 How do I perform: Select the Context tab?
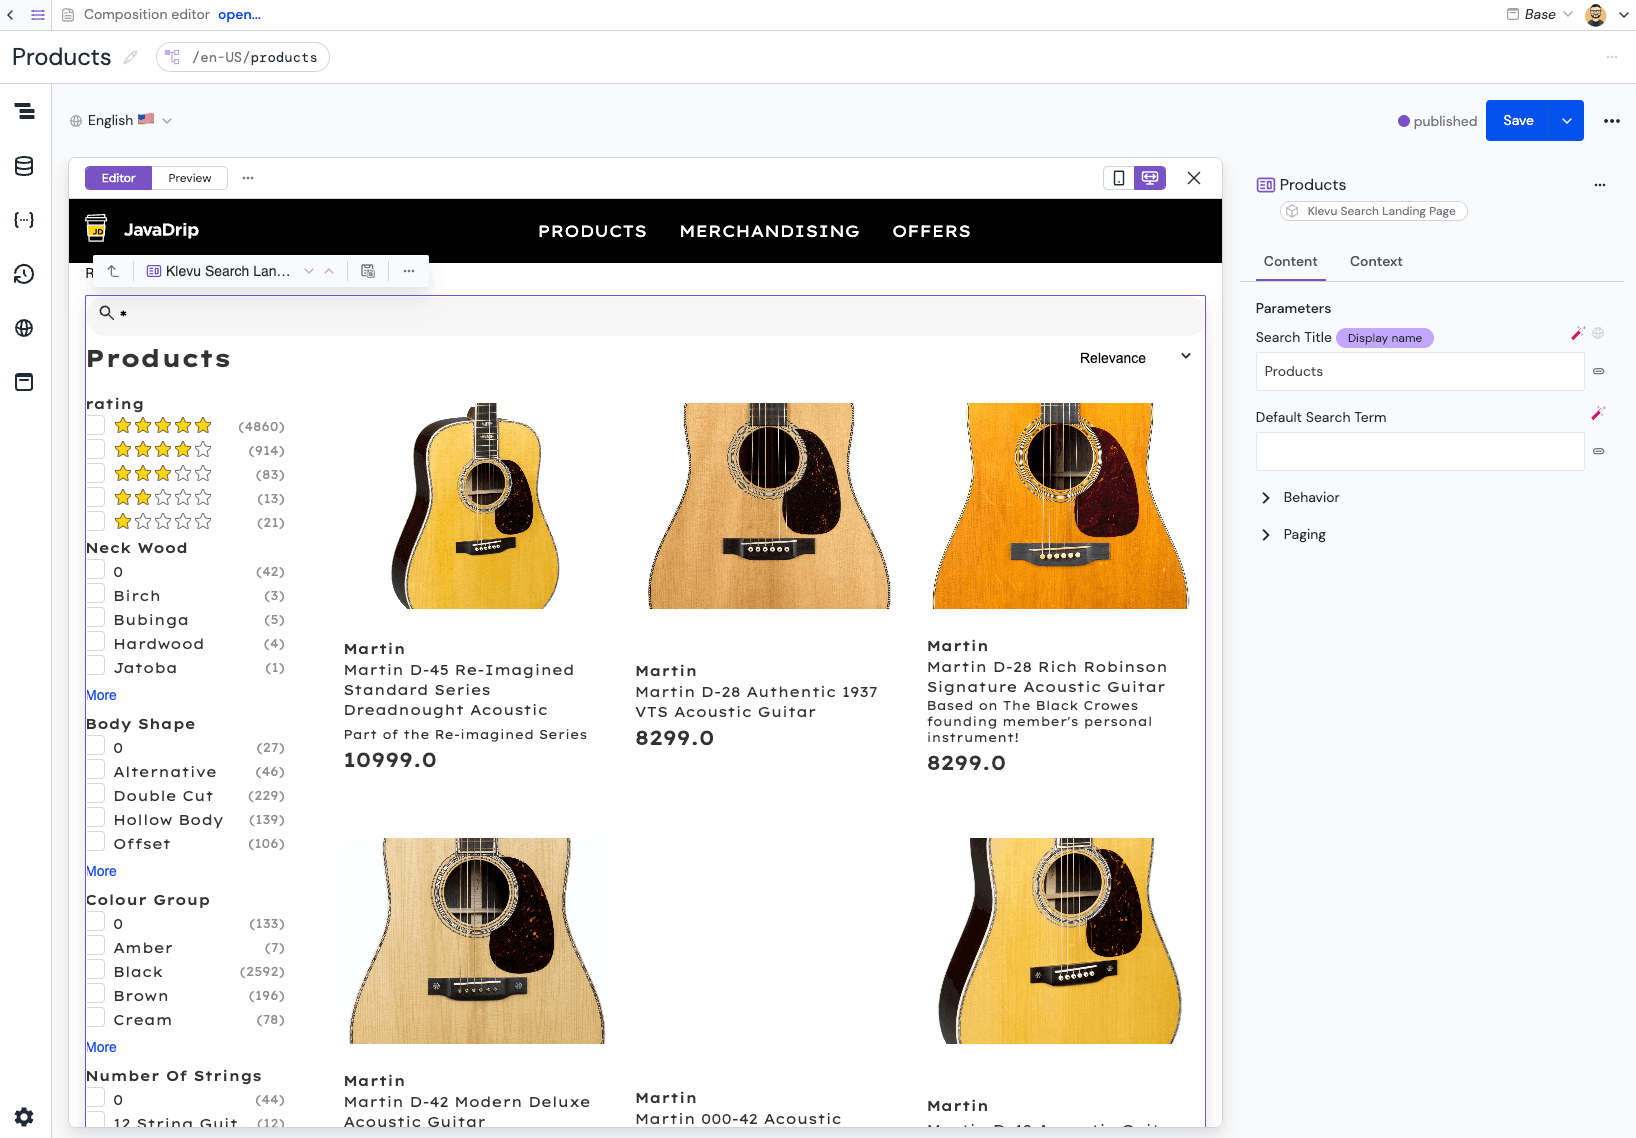[1376, 261]
